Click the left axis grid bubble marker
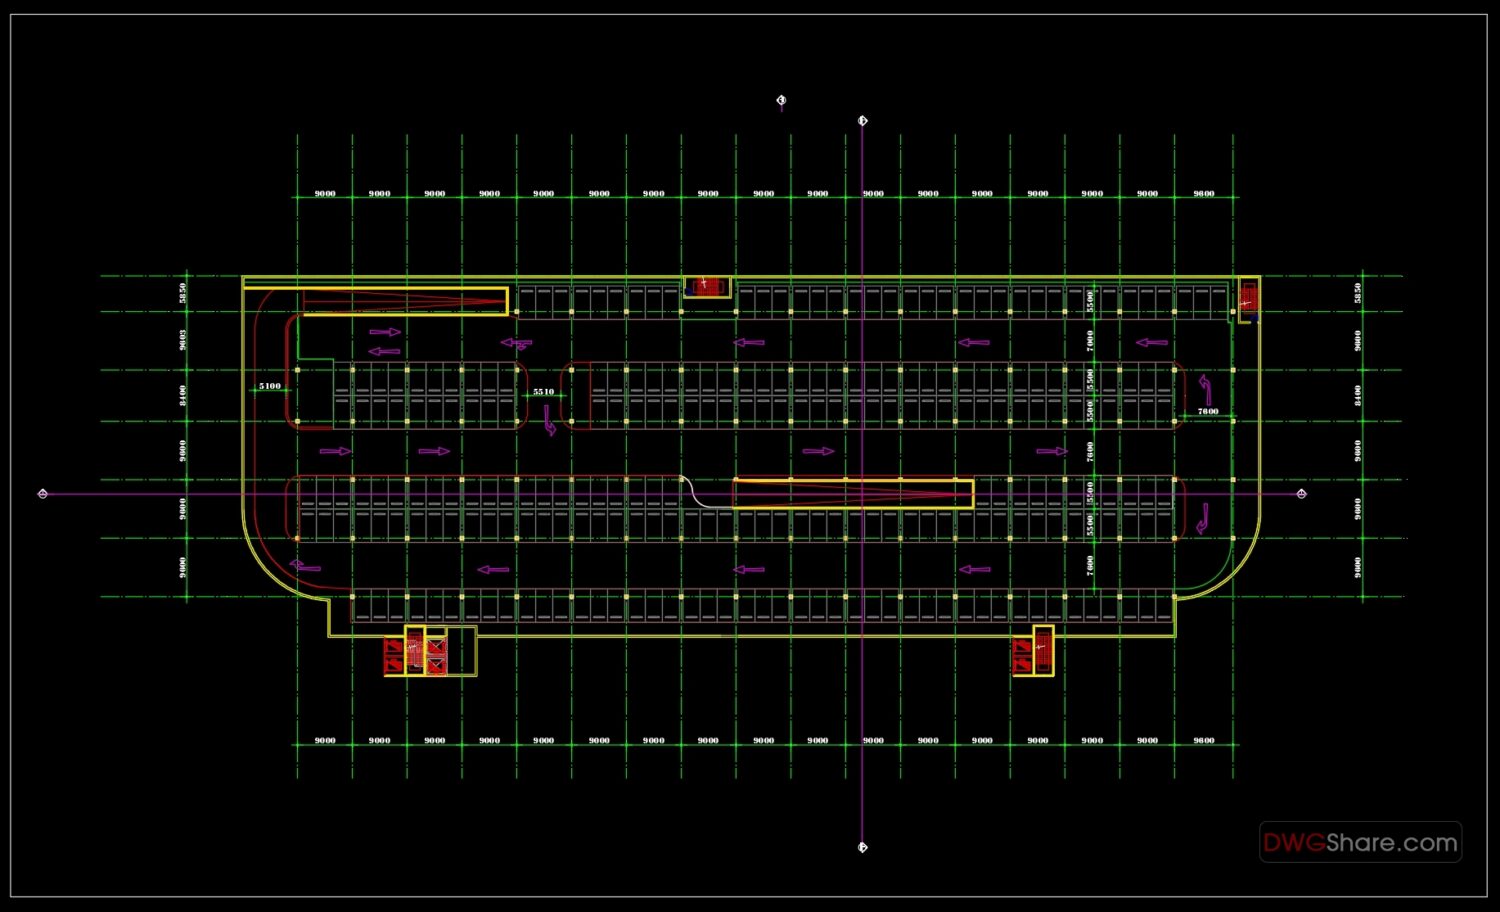The width and height of the screenshot is (1500, 912). (42, 494)
